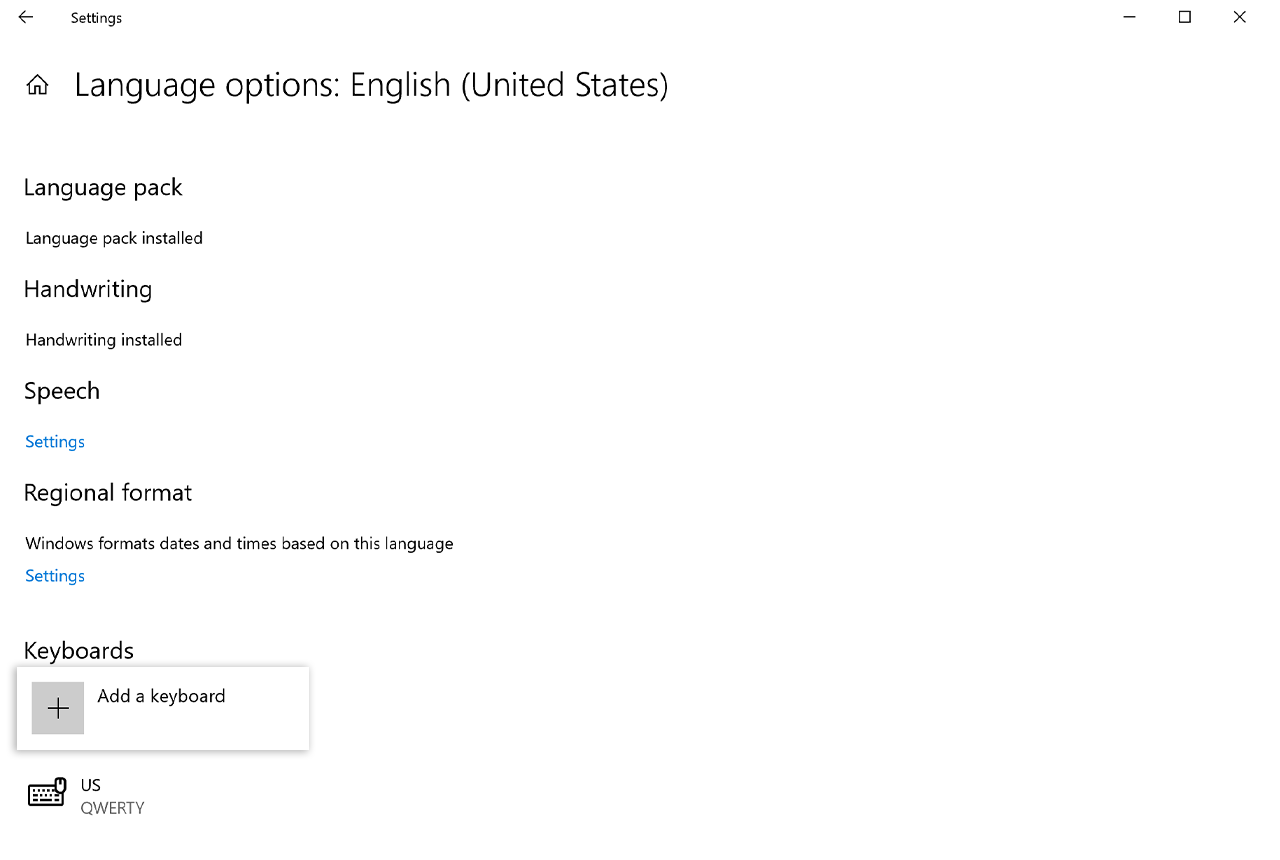This screenshot has width=1280, height=860.
Task: Click the QWERTY layout subtitle
Action: [x=113, y=808]
